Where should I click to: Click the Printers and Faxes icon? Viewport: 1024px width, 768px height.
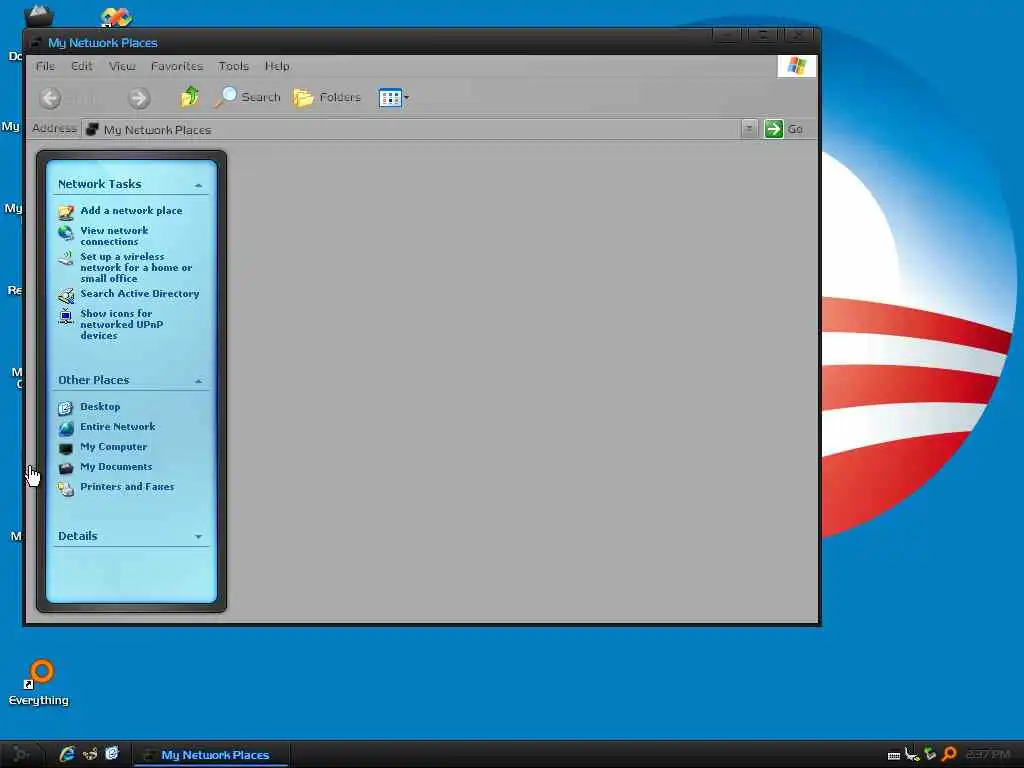coord(65,488)
